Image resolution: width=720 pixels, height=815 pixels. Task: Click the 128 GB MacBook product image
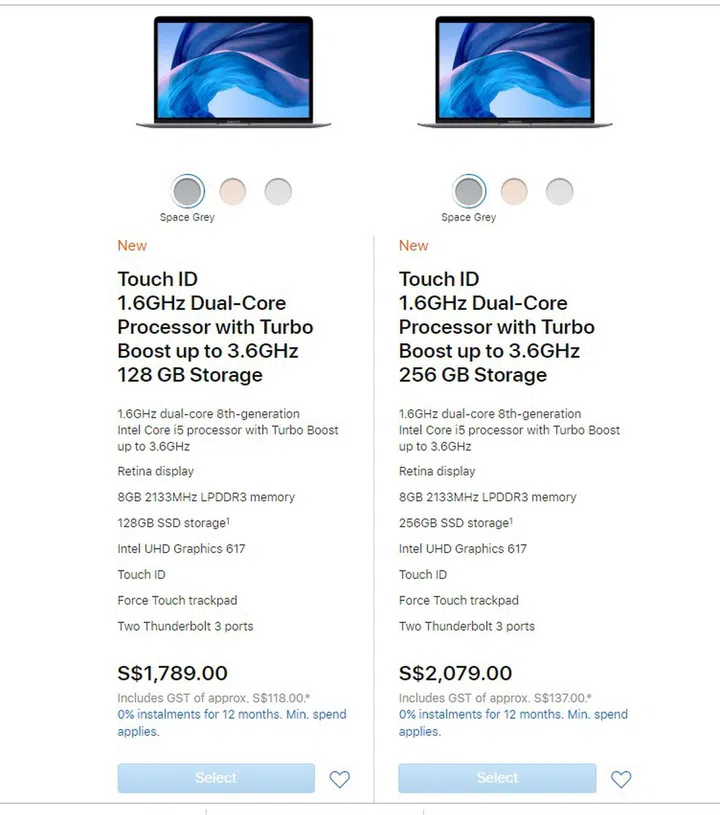[233, 70]
